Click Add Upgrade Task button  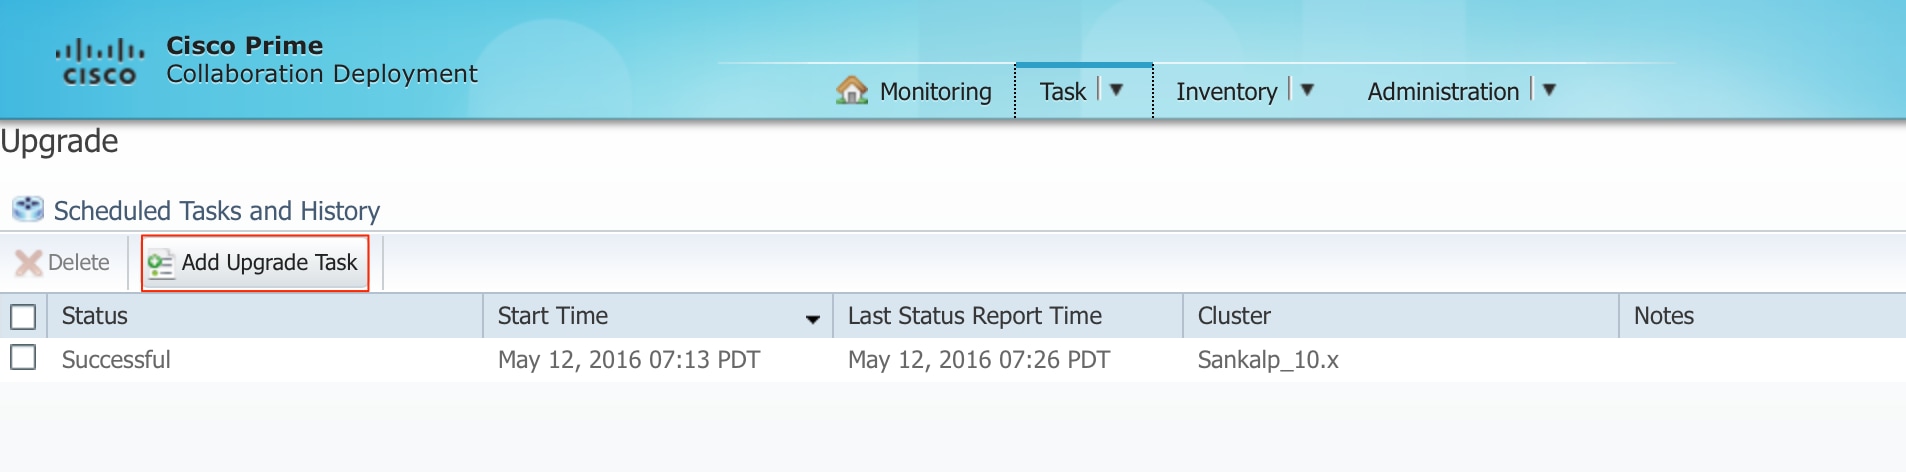(x=255, y=263)
